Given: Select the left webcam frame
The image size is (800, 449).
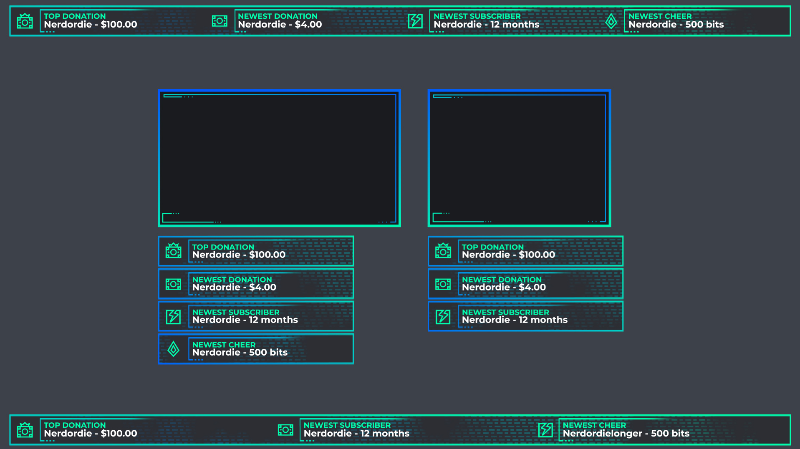Looking at the screenshot, I should (x=279, y=159).
